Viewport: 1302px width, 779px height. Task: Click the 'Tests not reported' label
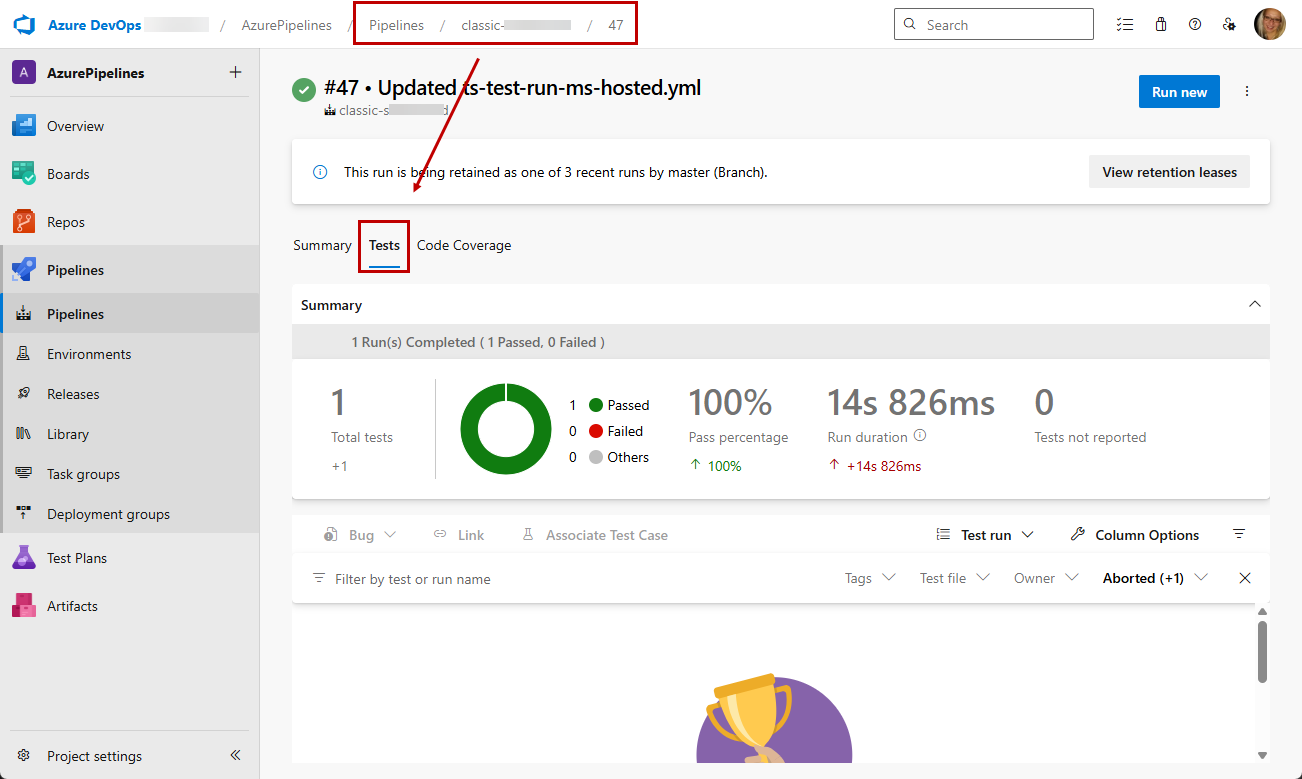(1090, 437)
